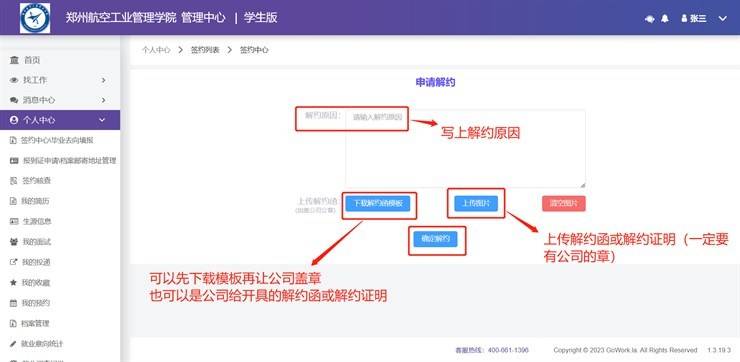Click the 确定解约 submit button

pos(435,239)
